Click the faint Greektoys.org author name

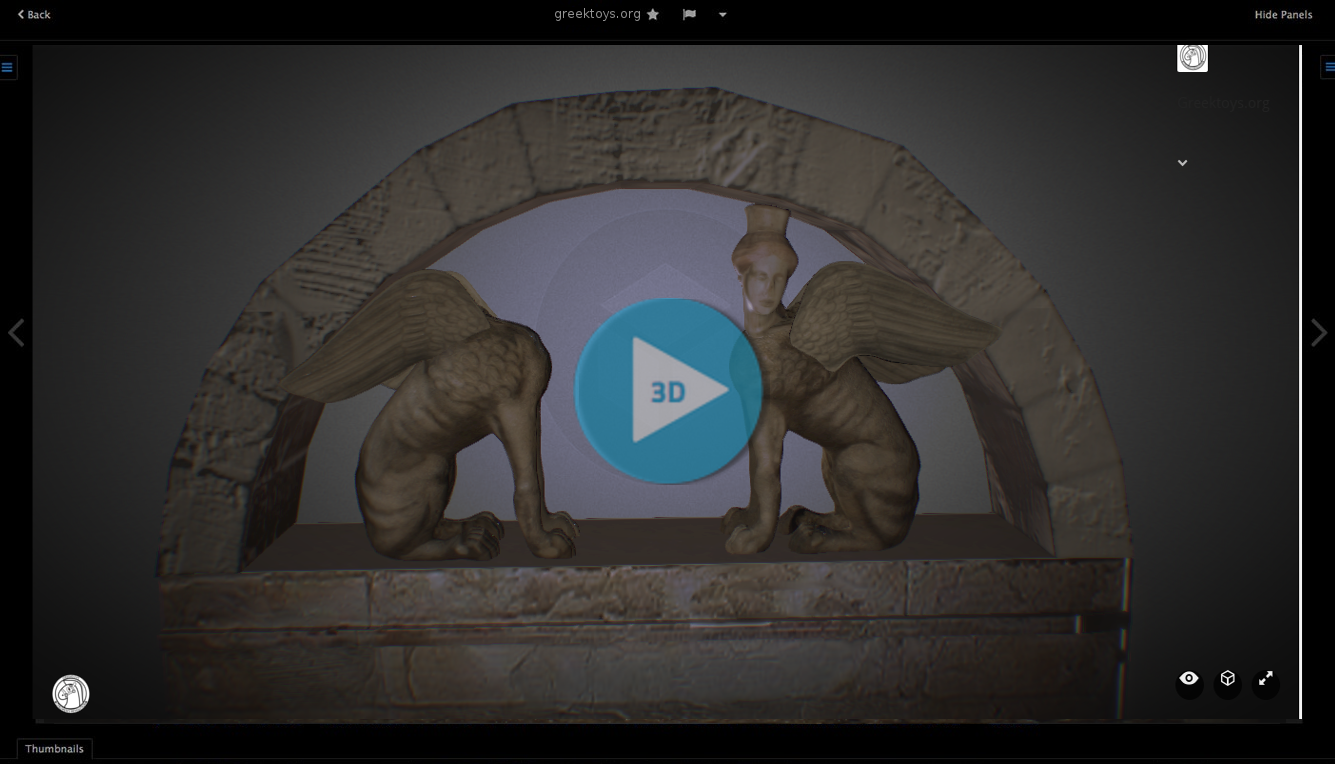(x=1224, y=103)
